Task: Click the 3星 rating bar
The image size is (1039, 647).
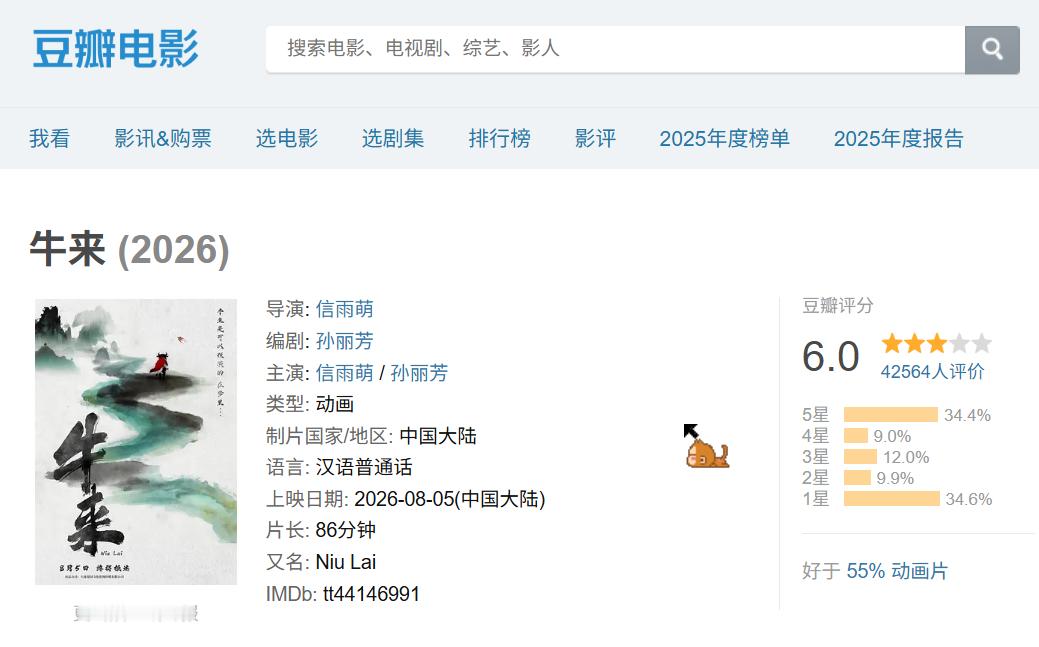Action: point(860,457)
